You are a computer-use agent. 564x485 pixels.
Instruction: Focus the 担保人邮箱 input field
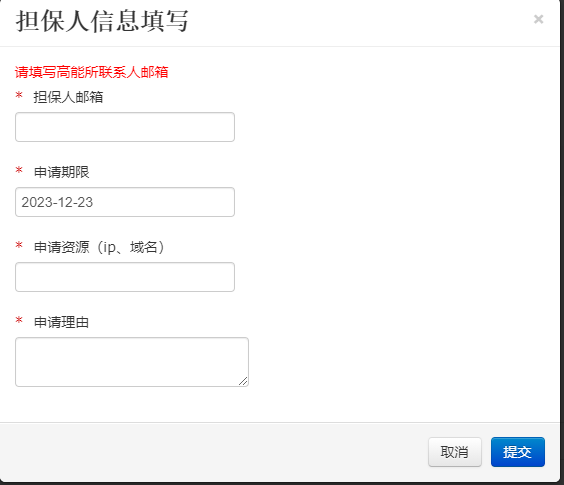tap(125, 127)
